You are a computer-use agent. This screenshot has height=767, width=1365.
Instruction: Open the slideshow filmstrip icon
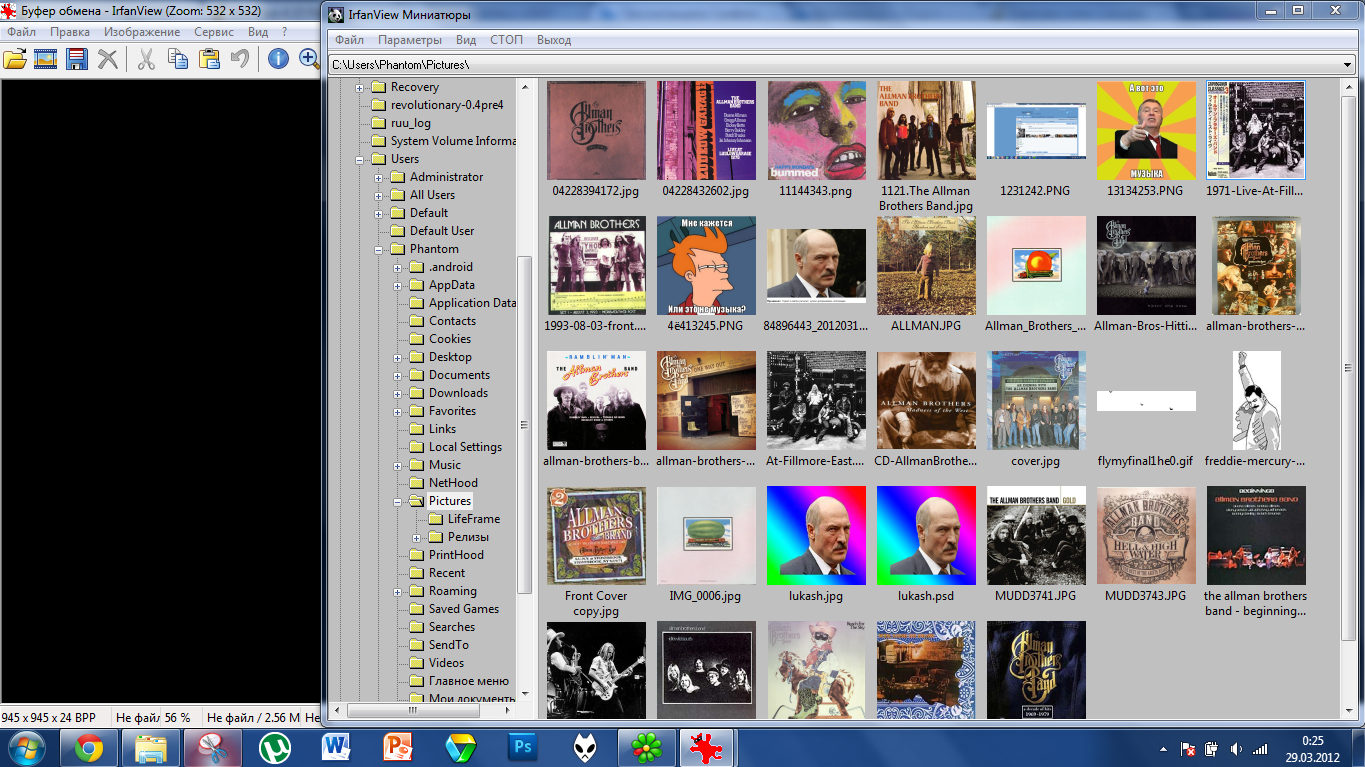45,59
